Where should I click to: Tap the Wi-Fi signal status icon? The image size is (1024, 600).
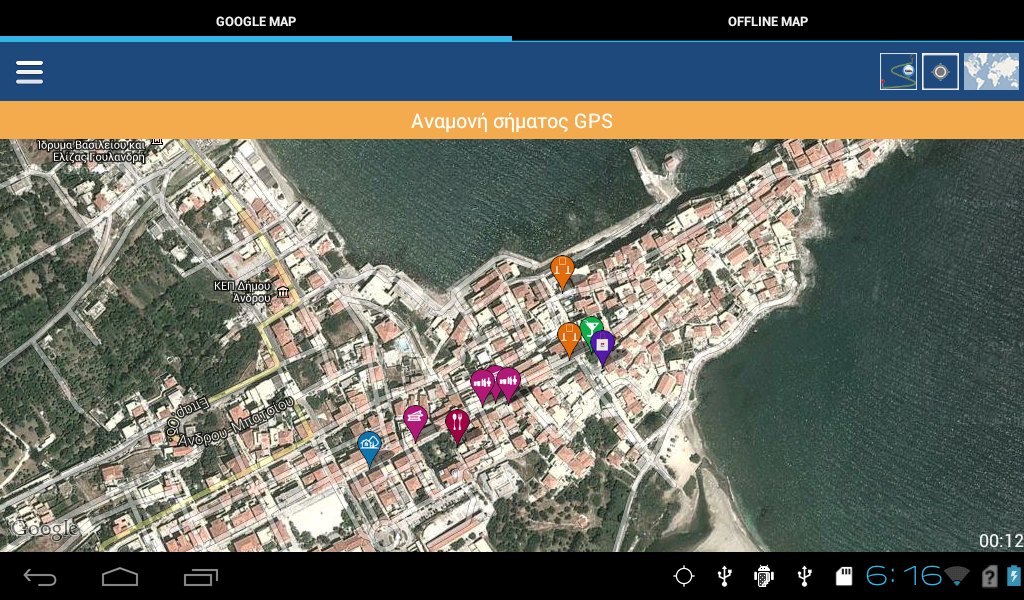click(x=957, y=576)
